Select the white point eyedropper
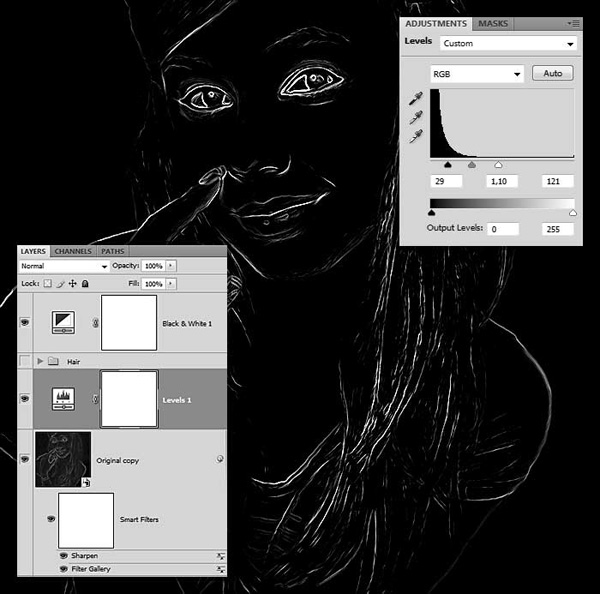The width and height of the screenshot is (600, 594). click(x=416, y=136)
